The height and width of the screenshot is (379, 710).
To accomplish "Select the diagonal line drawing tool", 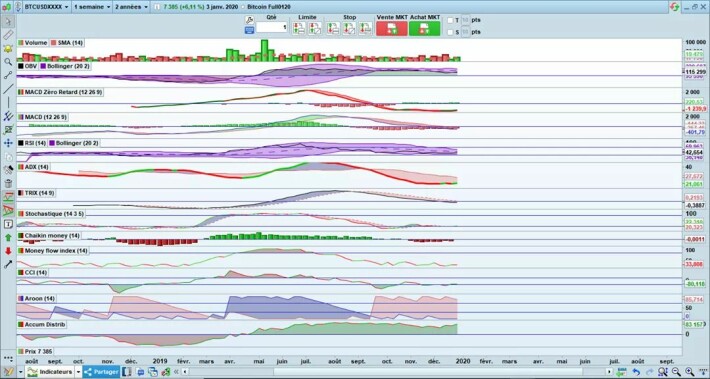I will pyautogui.click(x=8, y=89).
